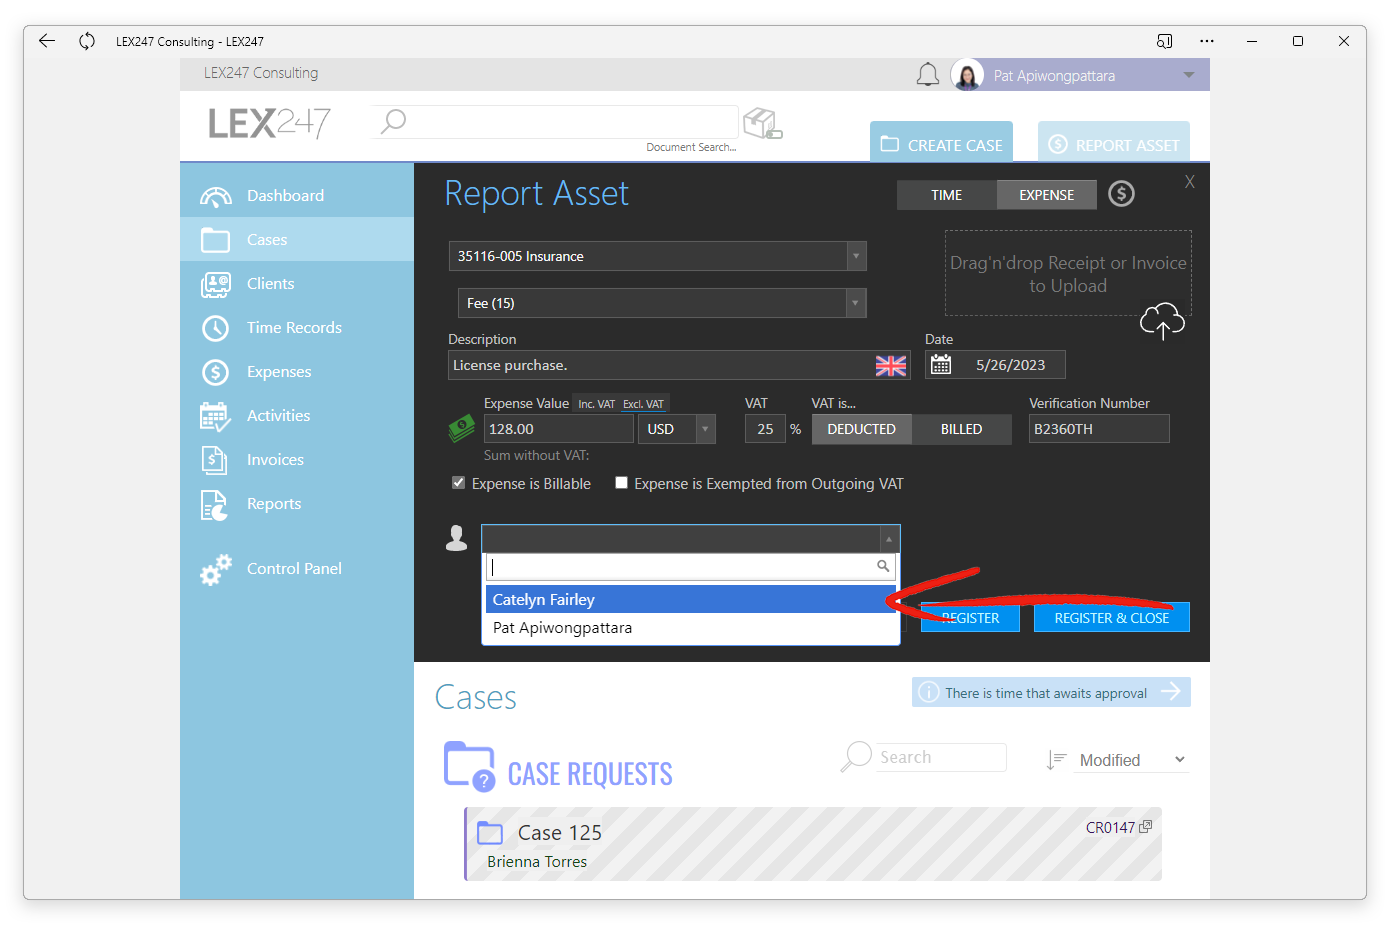Viewport: 1390px width, 925px height.
Task: Click the Control Panel gears icon
Action: [x=216, y=569]
